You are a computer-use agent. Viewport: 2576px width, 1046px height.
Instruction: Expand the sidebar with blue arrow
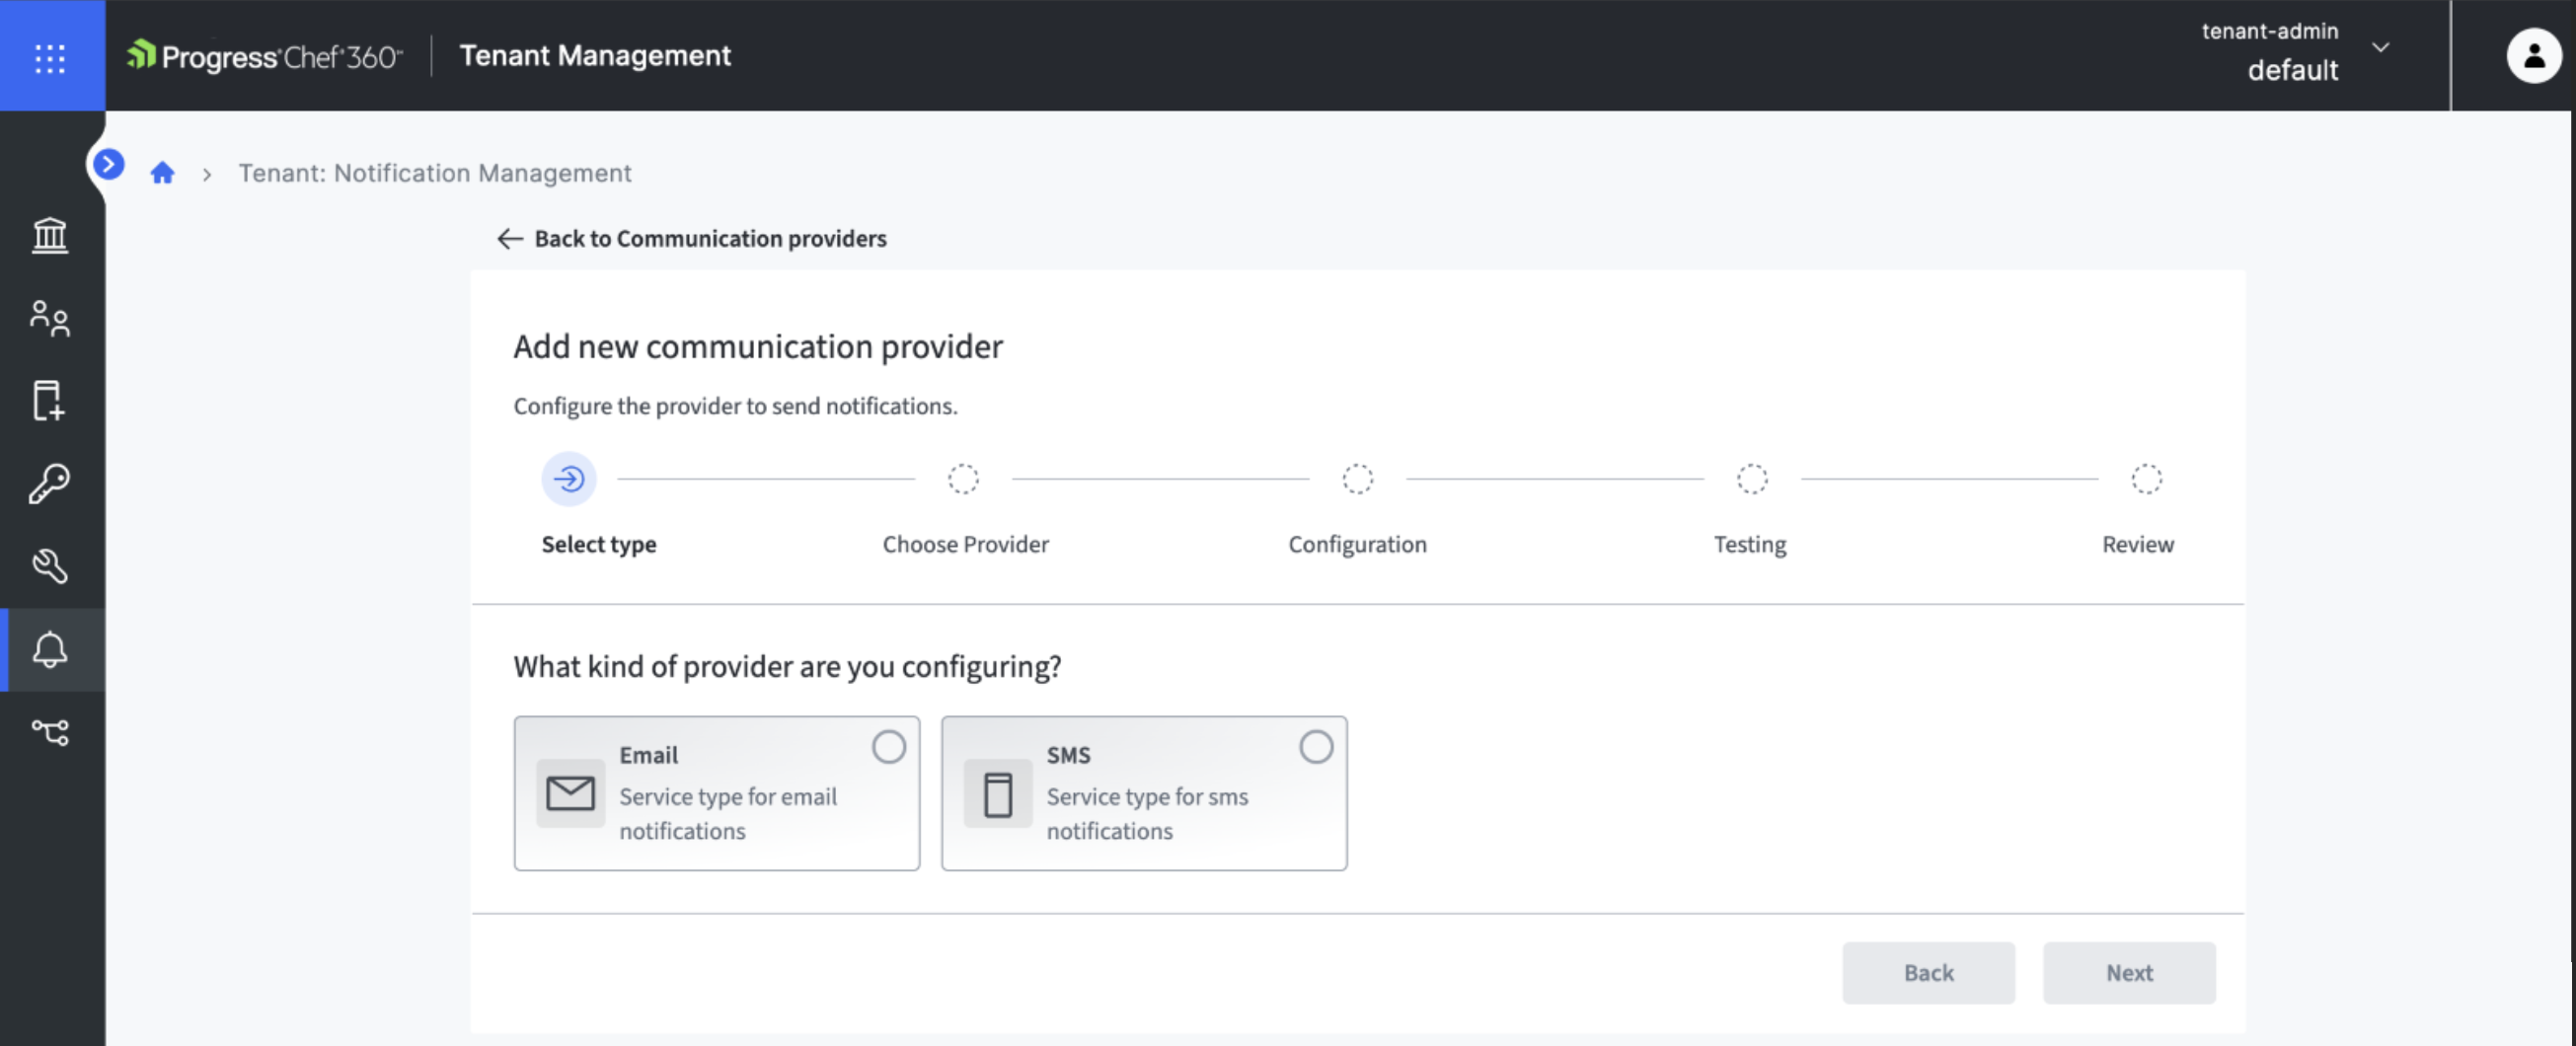(x=108, y=163)
